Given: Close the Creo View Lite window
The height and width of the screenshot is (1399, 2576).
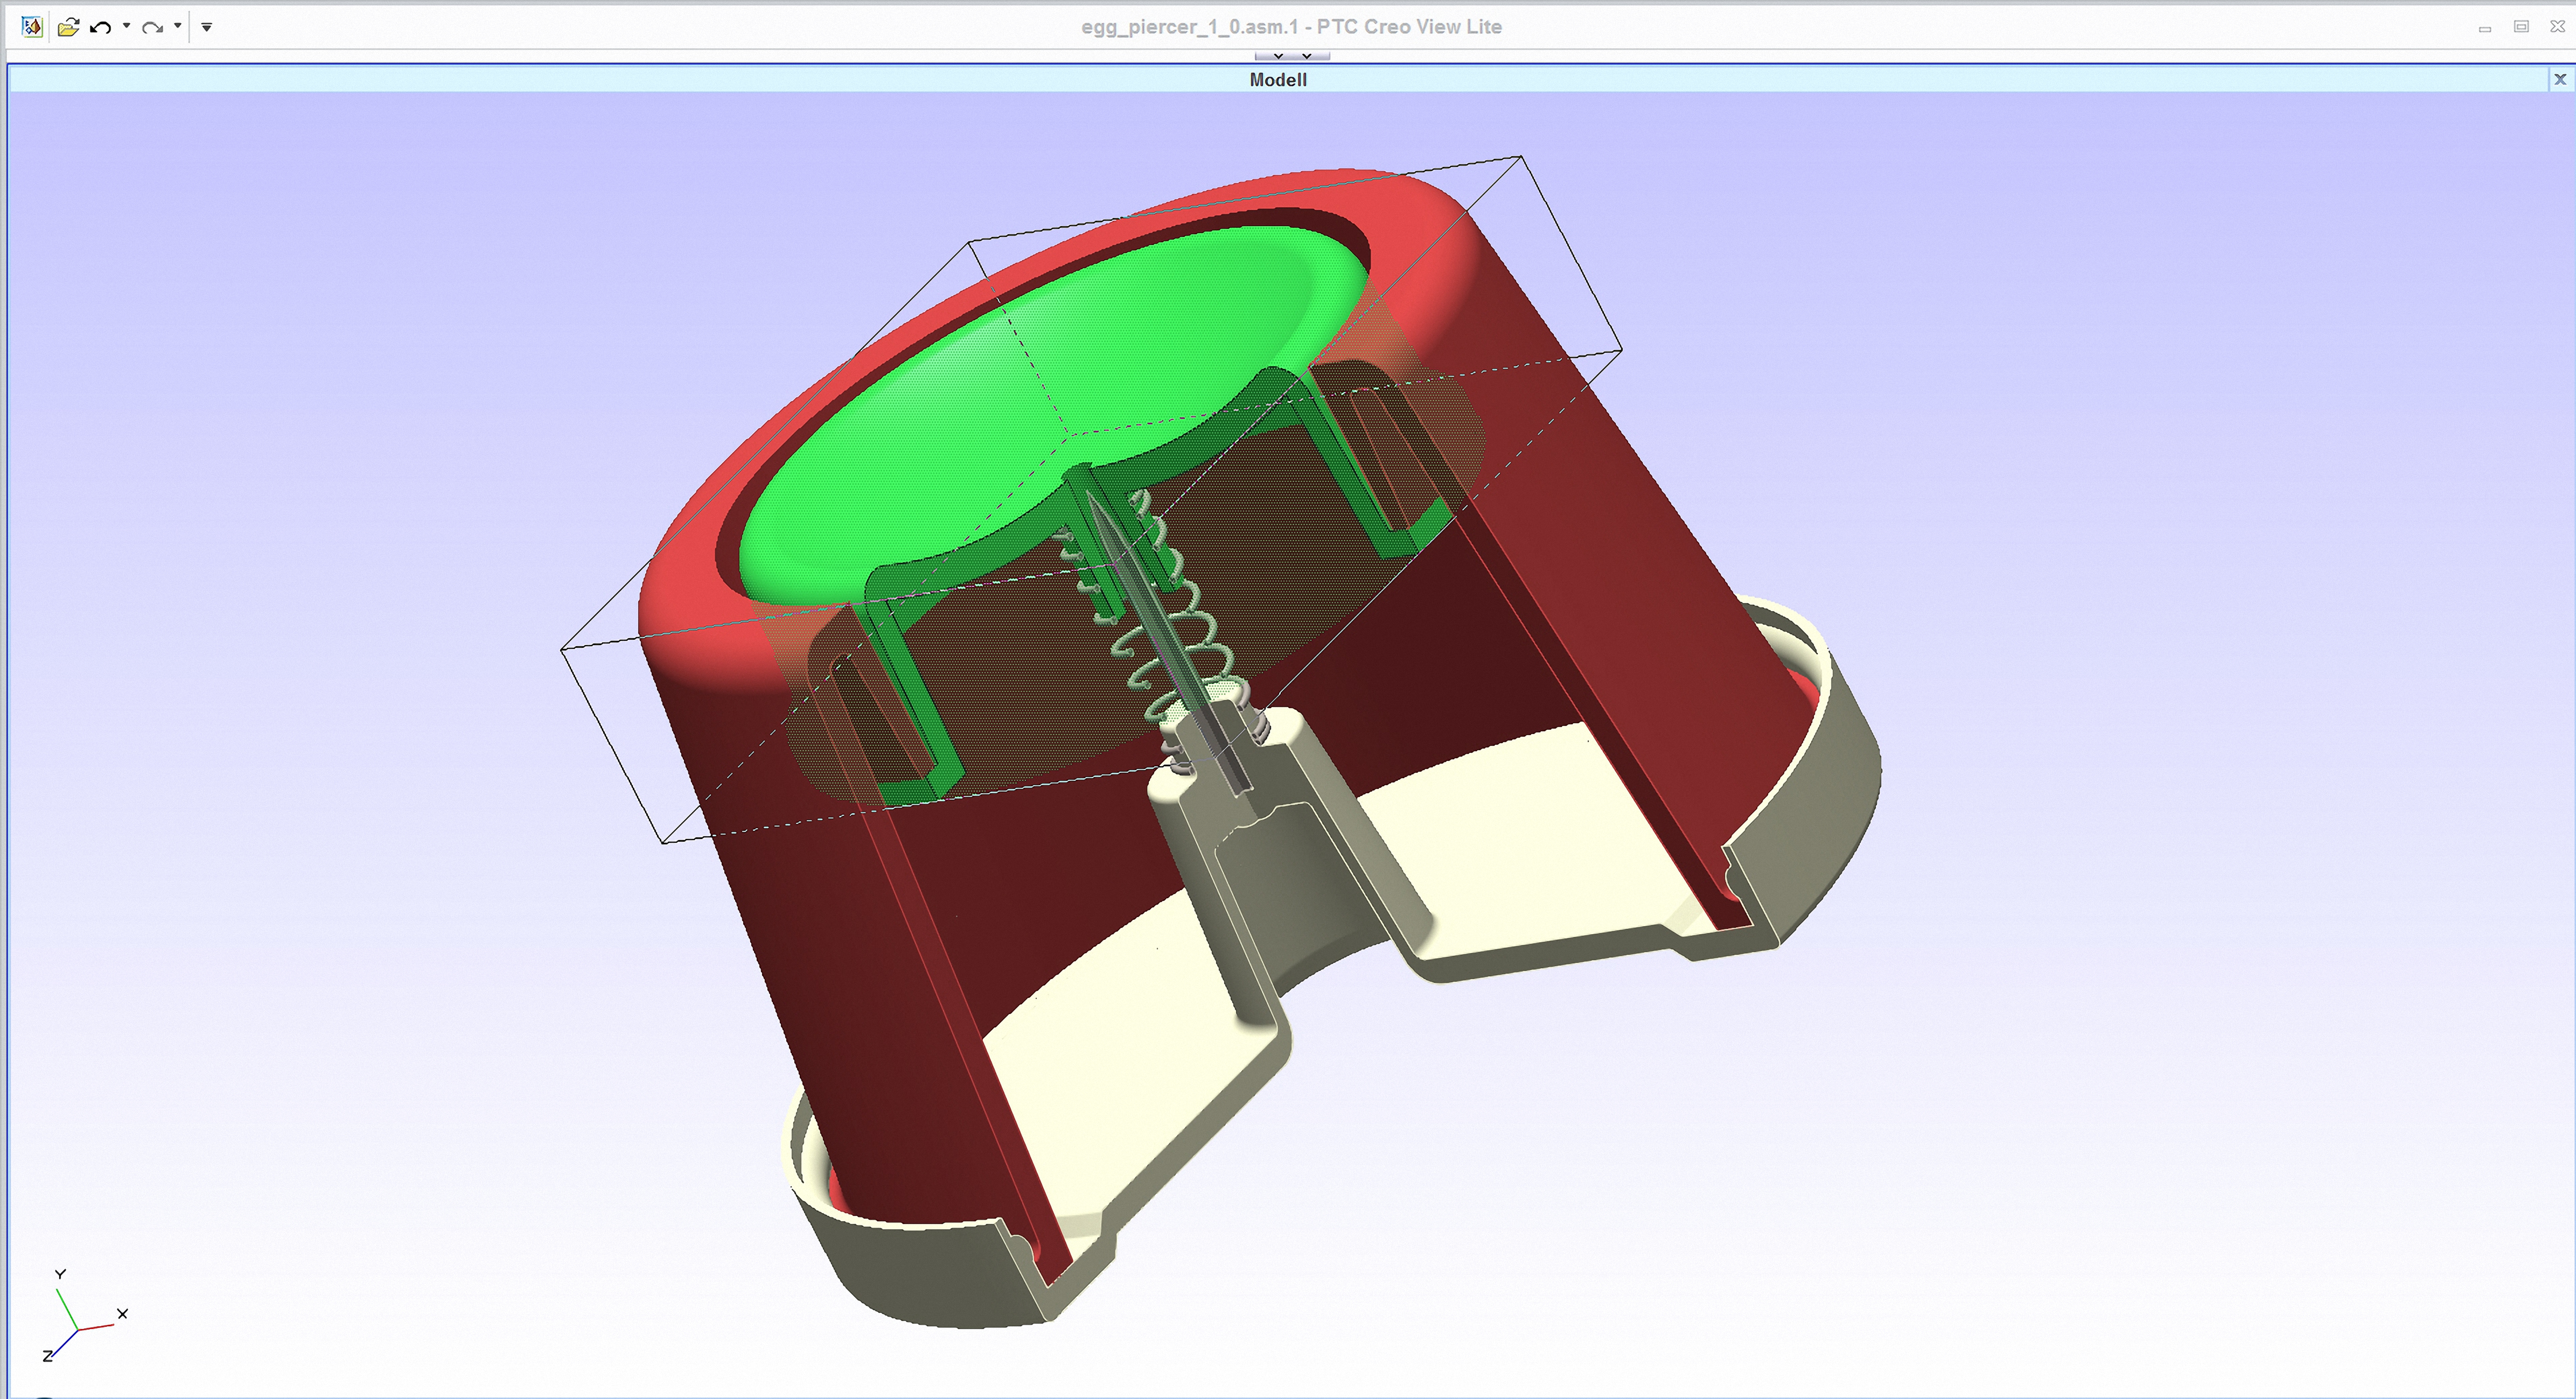Looking at the screenshot, I should coord(2557,27).
